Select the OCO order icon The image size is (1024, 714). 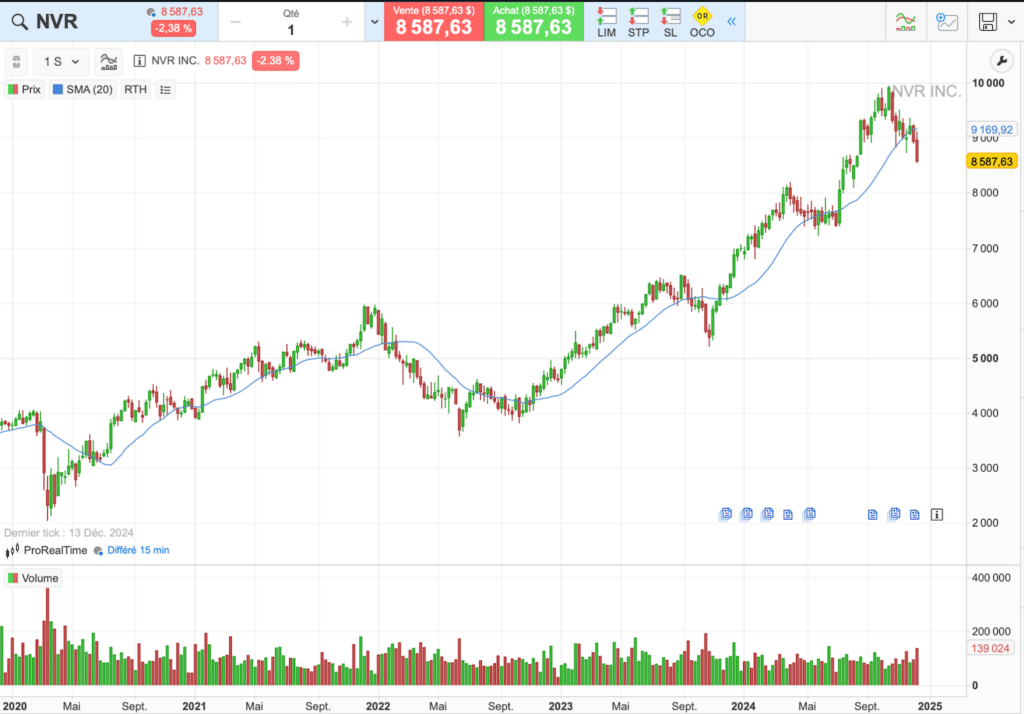pyautogui.click(x=702, y=22)
